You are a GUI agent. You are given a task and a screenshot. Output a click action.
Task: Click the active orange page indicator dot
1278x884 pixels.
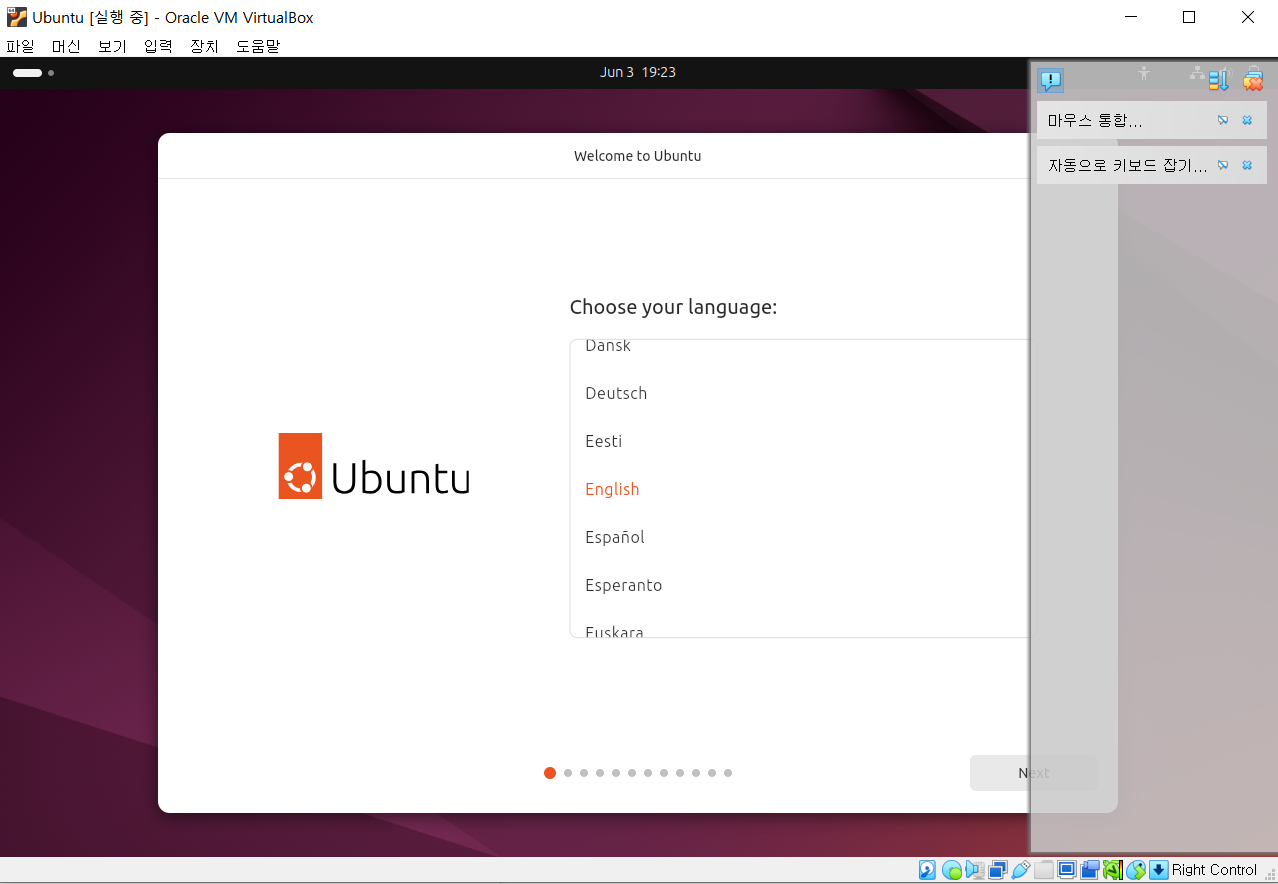pyautogui.click(x=550, y=773)
